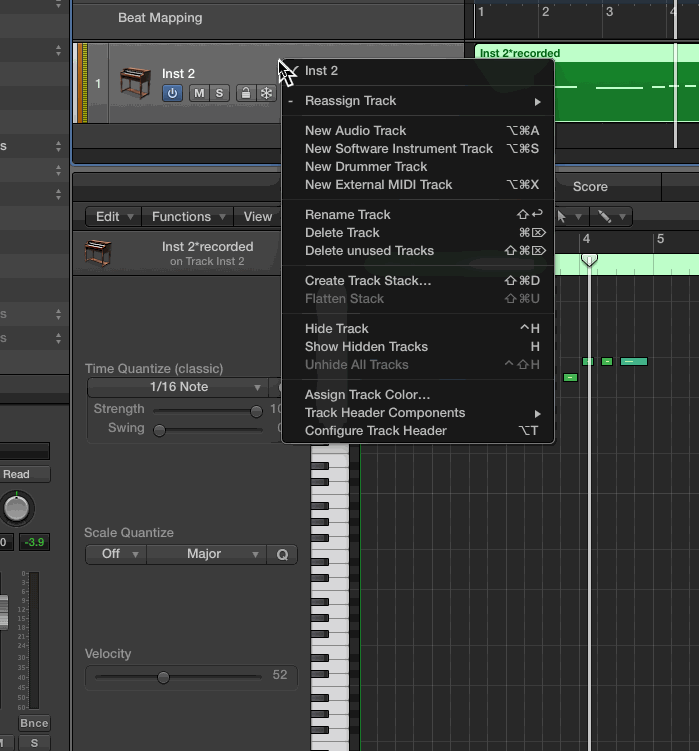The image size is (699, 751).
Task: Click the Q button for Scale Quantize
Action: [282, 554]
